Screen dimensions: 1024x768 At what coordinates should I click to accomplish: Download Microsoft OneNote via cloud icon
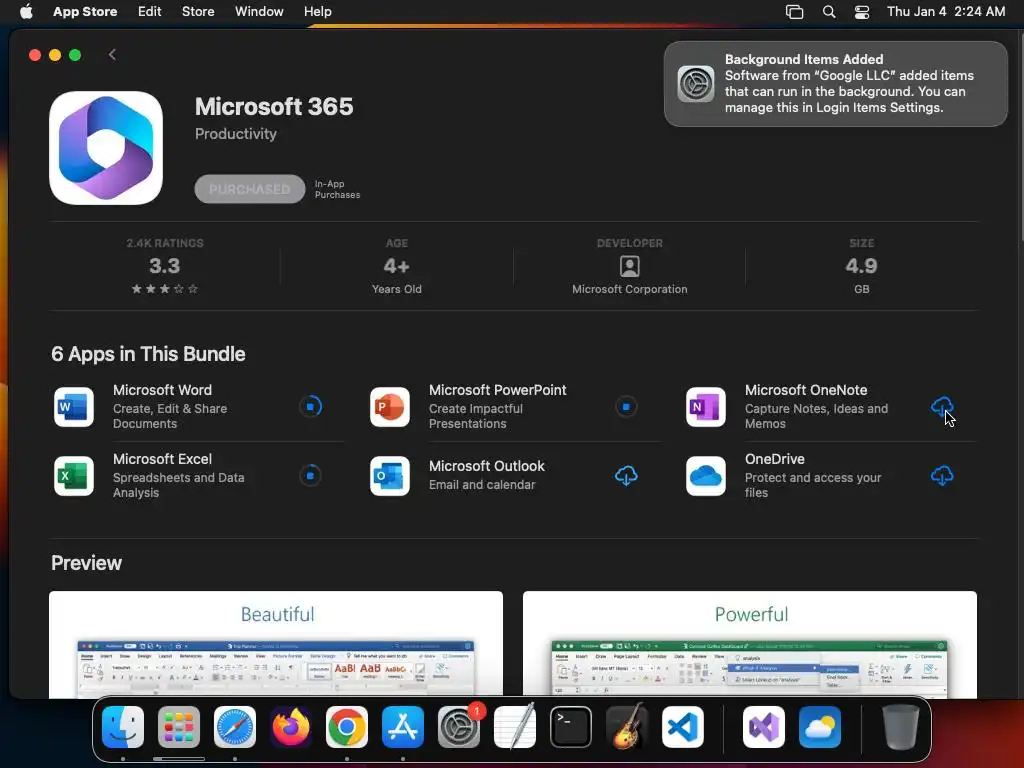(x=942, y=407)
